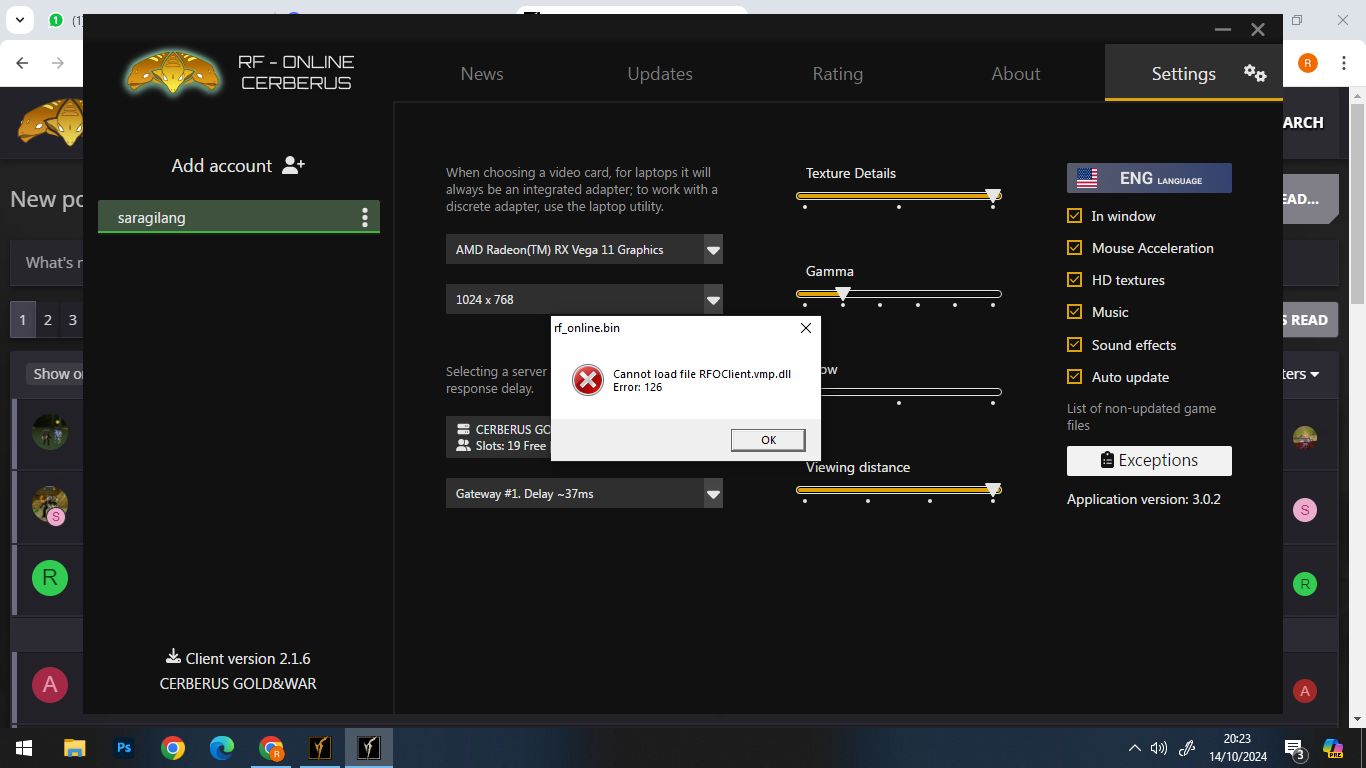1366x768 pixels.
Task: Open the three-dot menu for saragilang account
Action: 365,217
